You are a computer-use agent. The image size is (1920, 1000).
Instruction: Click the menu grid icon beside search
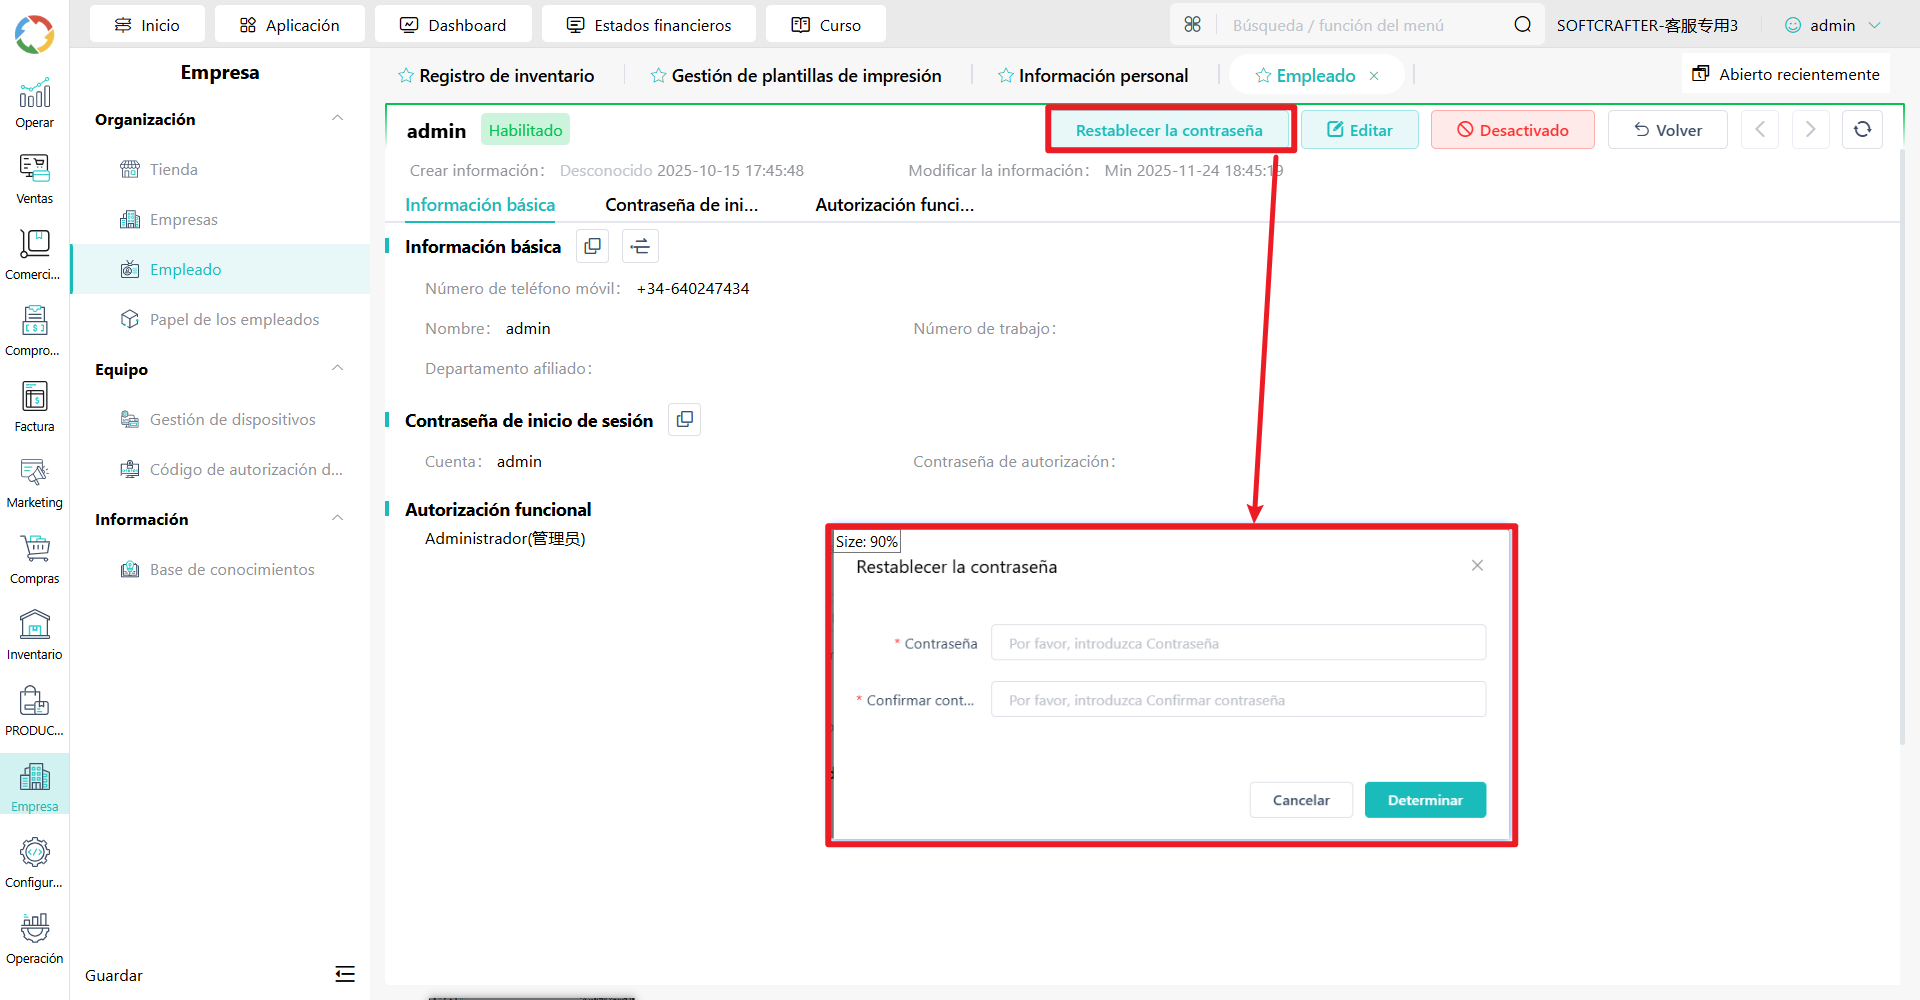[x=1193, y=25]
